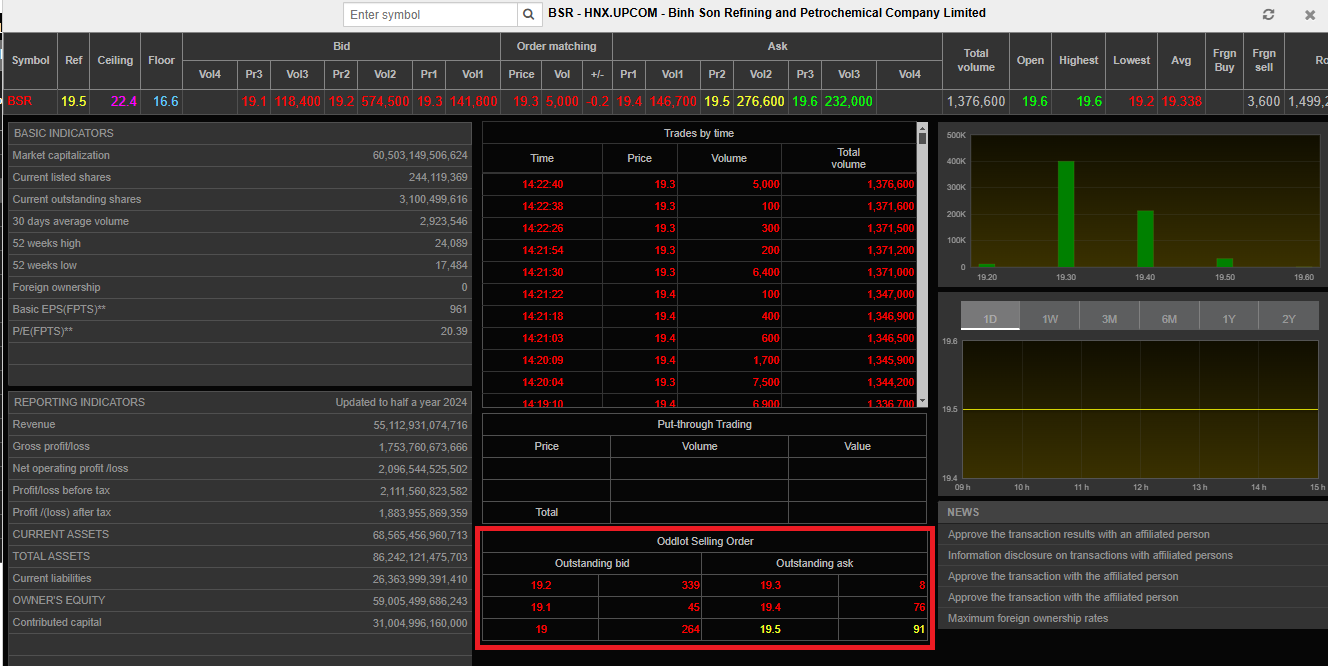This screenshot has height=666, width=1328.
Task: Click the OWNER'S EQUITY row
Action: [240, 600]
